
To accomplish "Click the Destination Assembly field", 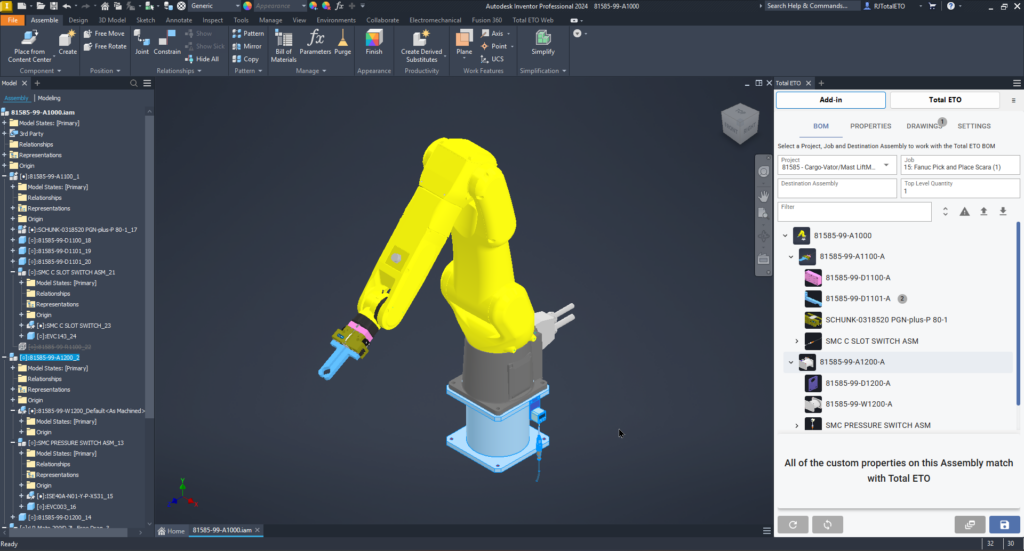I will pos(837,188).
